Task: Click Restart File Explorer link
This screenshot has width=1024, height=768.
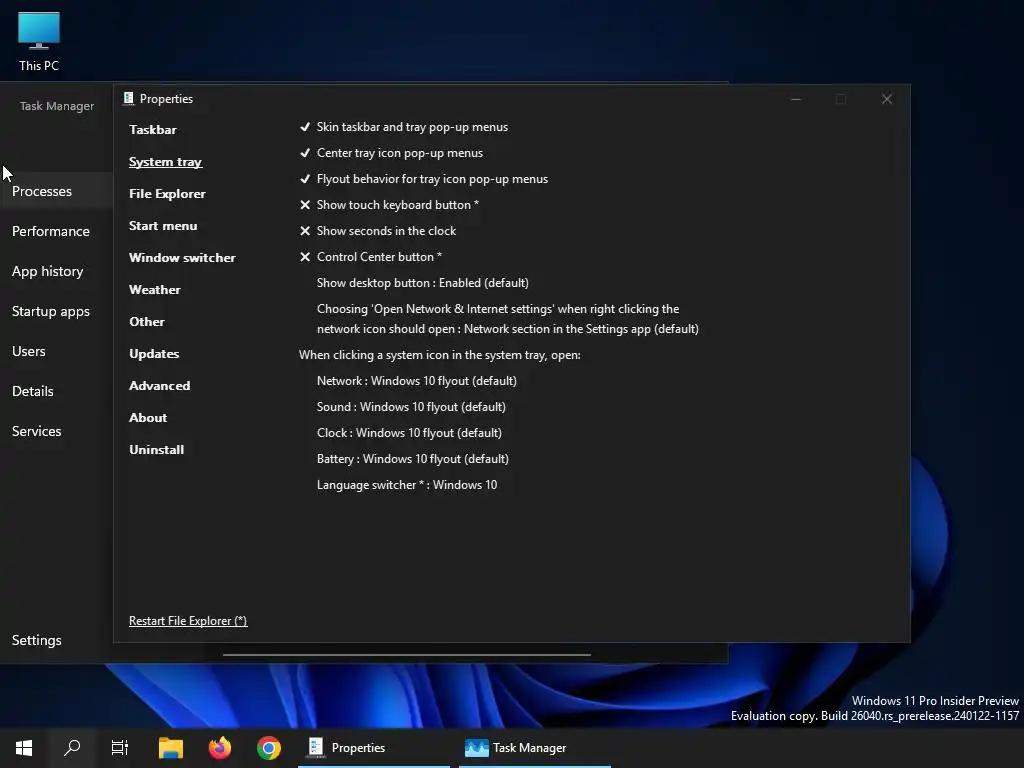Action: 188,621
